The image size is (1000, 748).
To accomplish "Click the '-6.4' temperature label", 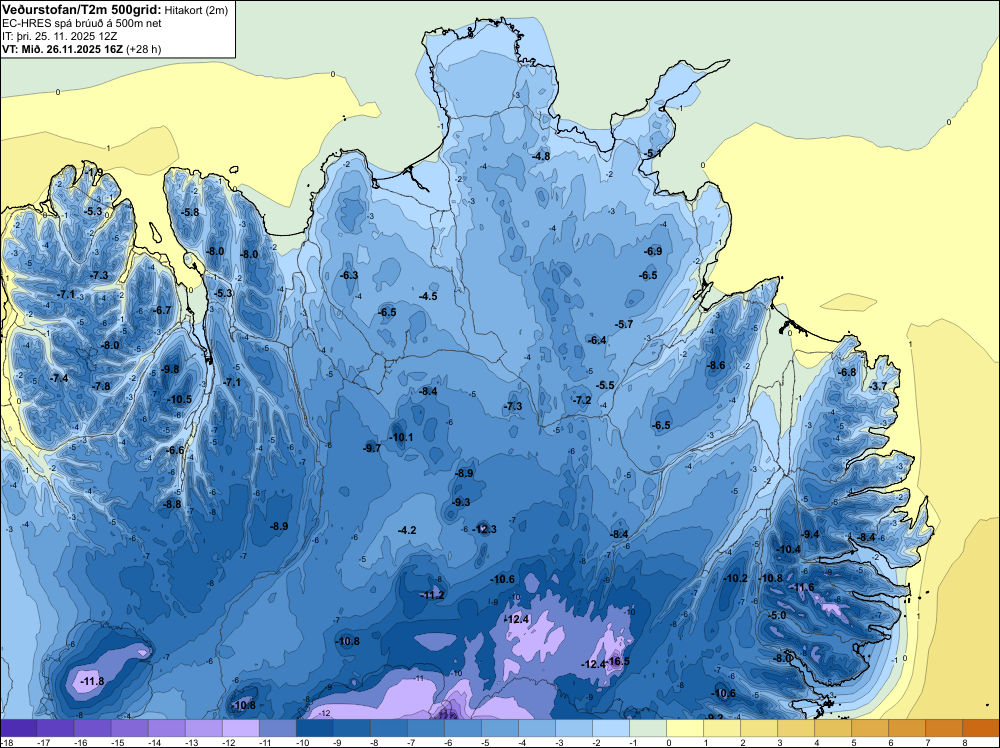I will (x=597, y=341).
